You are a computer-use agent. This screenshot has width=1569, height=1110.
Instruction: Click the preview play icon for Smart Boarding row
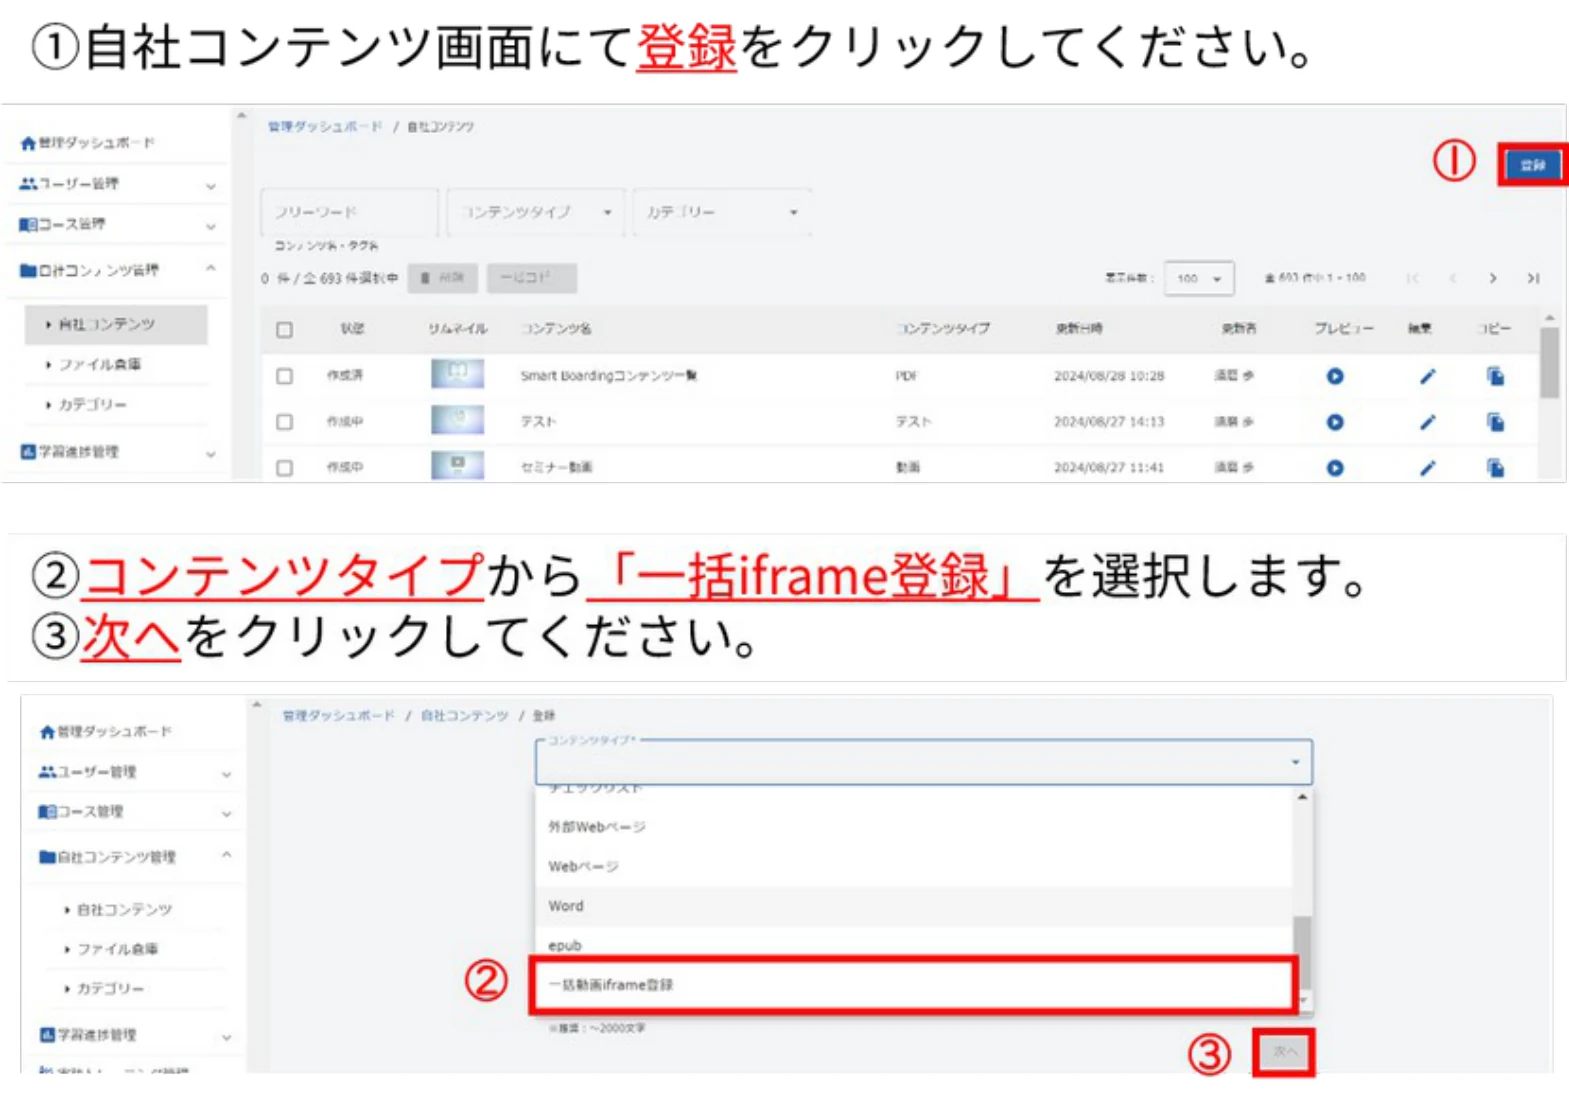(1335, 376)
